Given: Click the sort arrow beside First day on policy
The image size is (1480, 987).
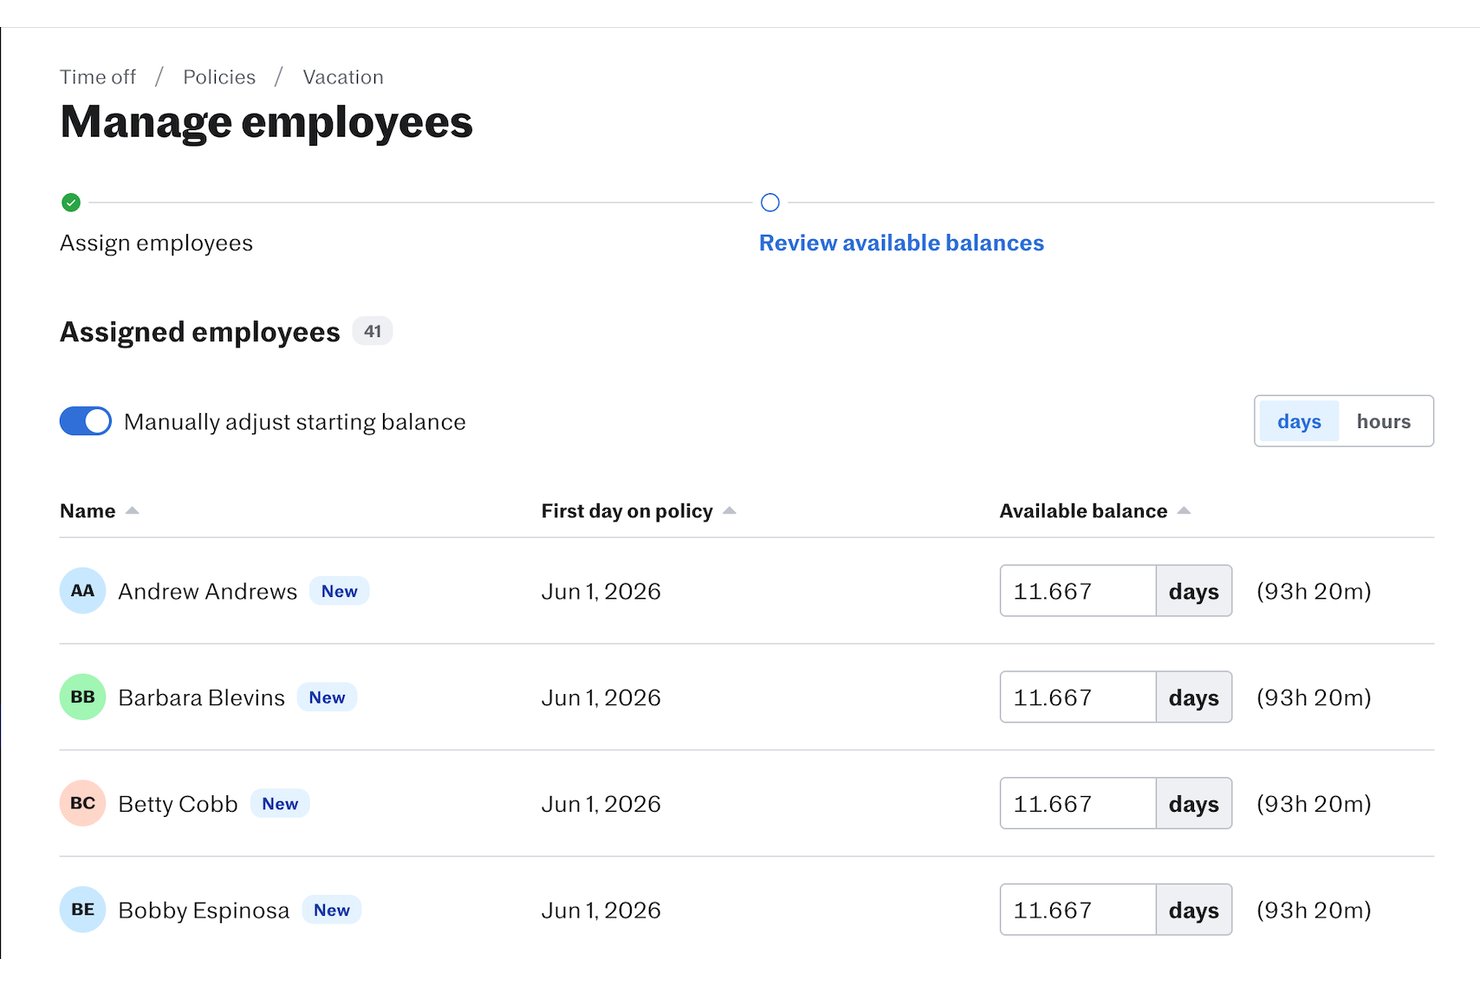Looking at the screenshot, I should tap(730, 511).
